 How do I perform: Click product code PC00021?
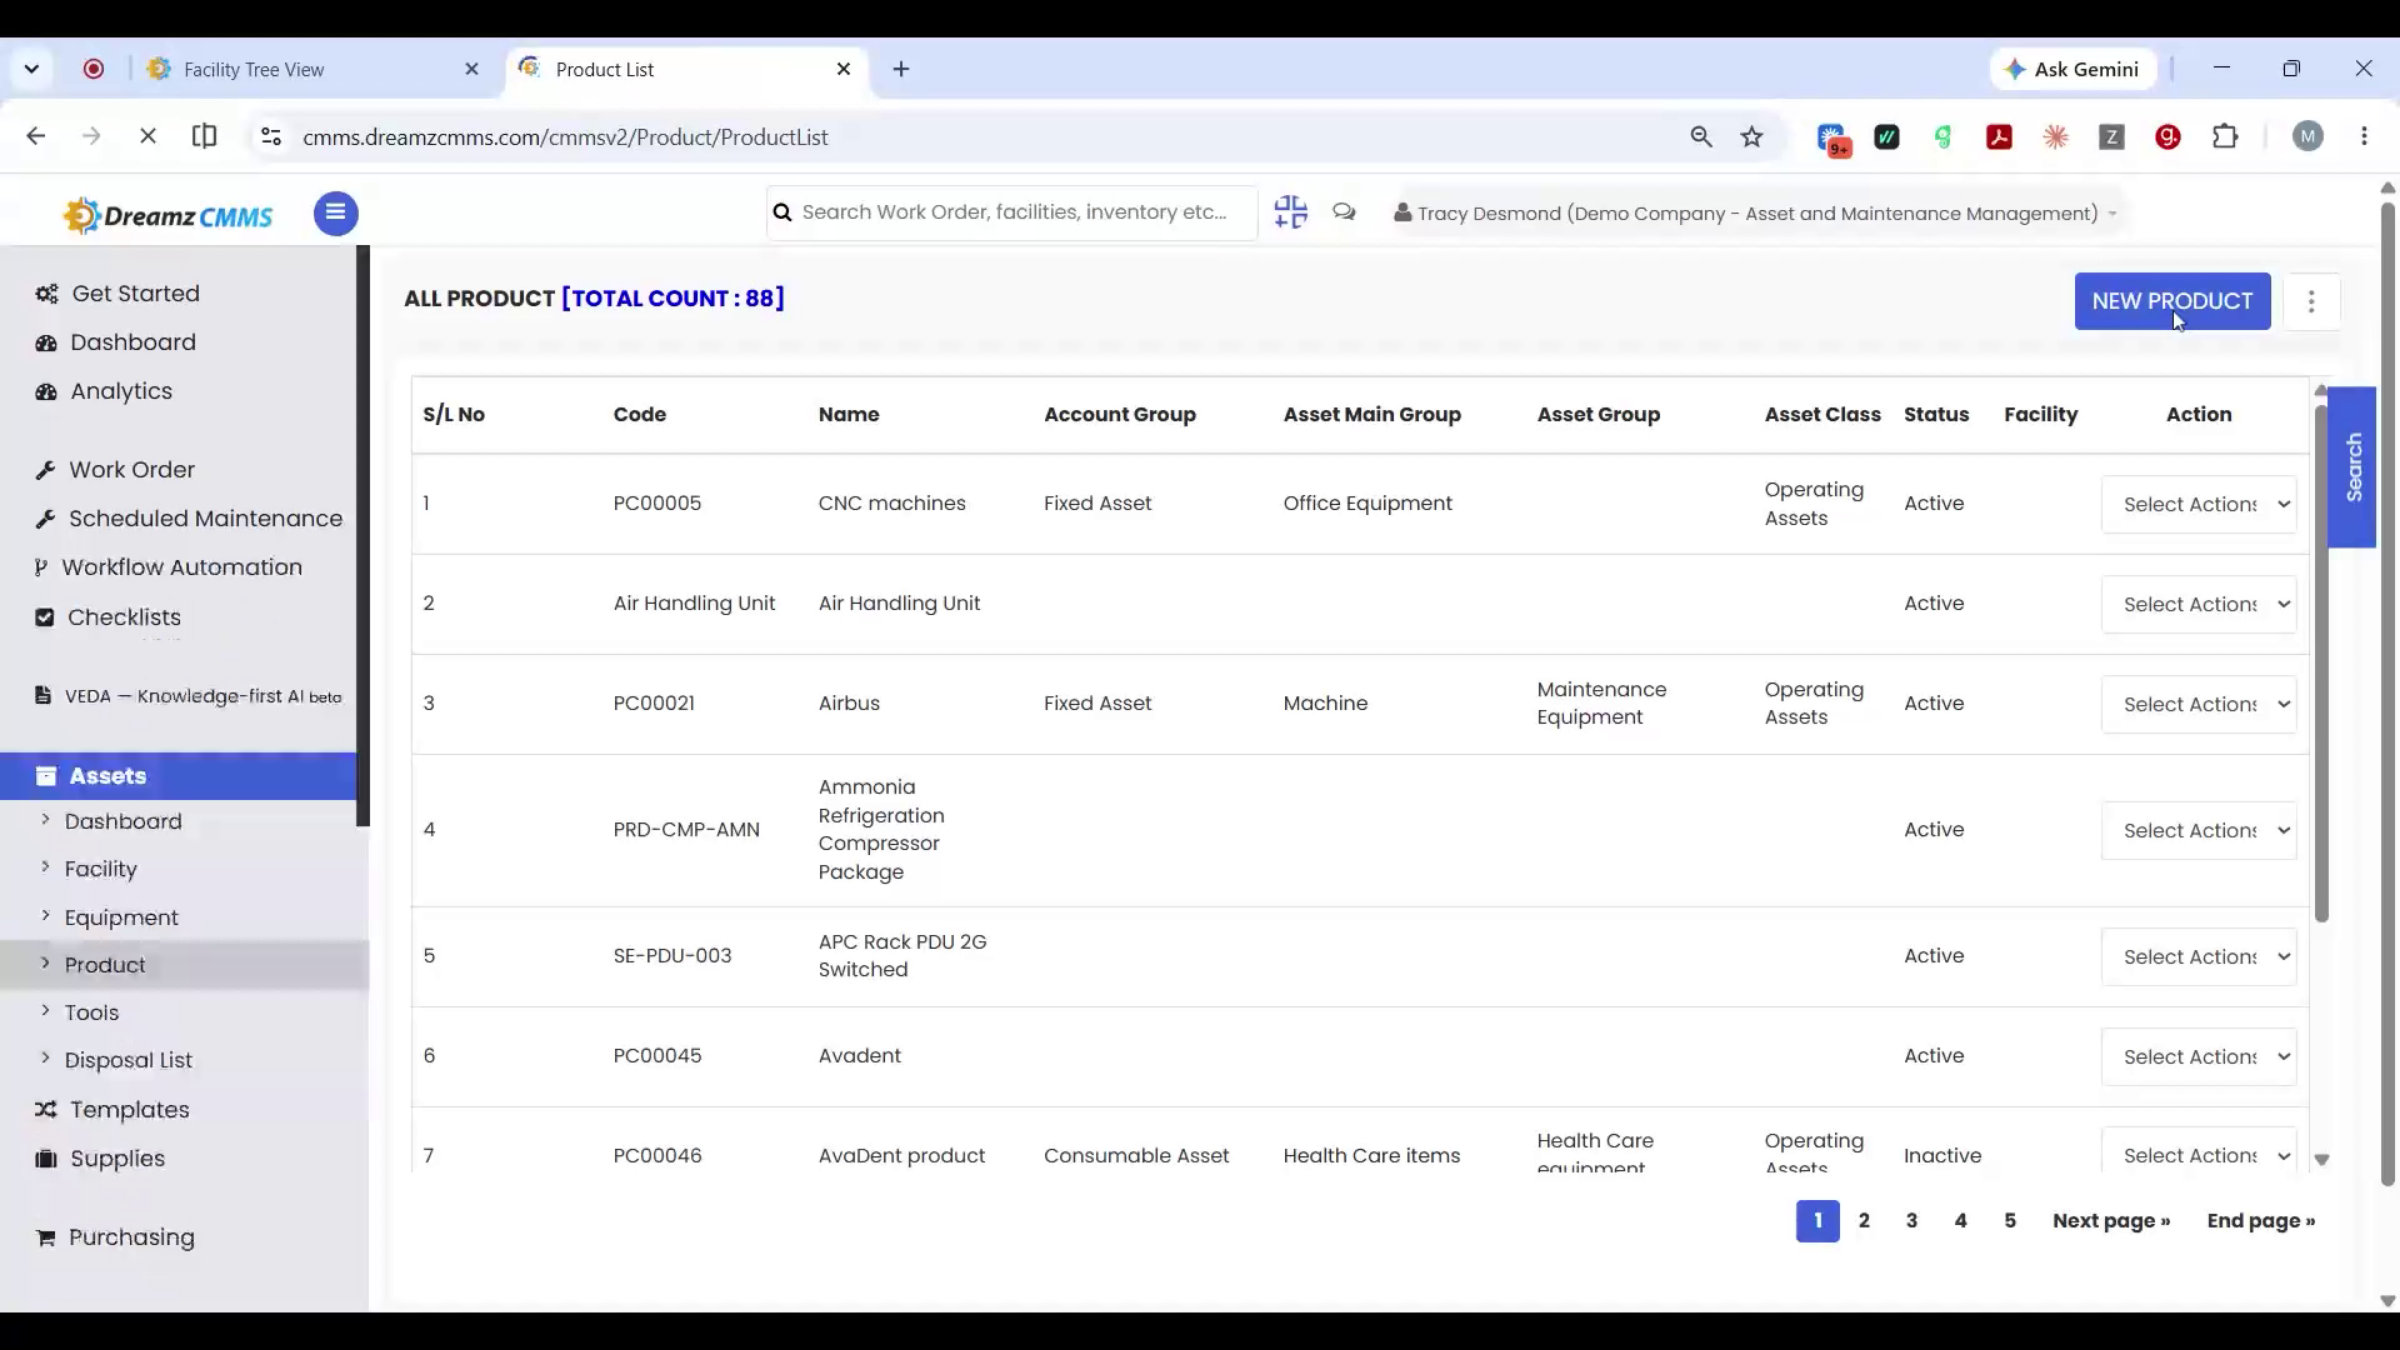pyautogui.click(x=654, y=703)
